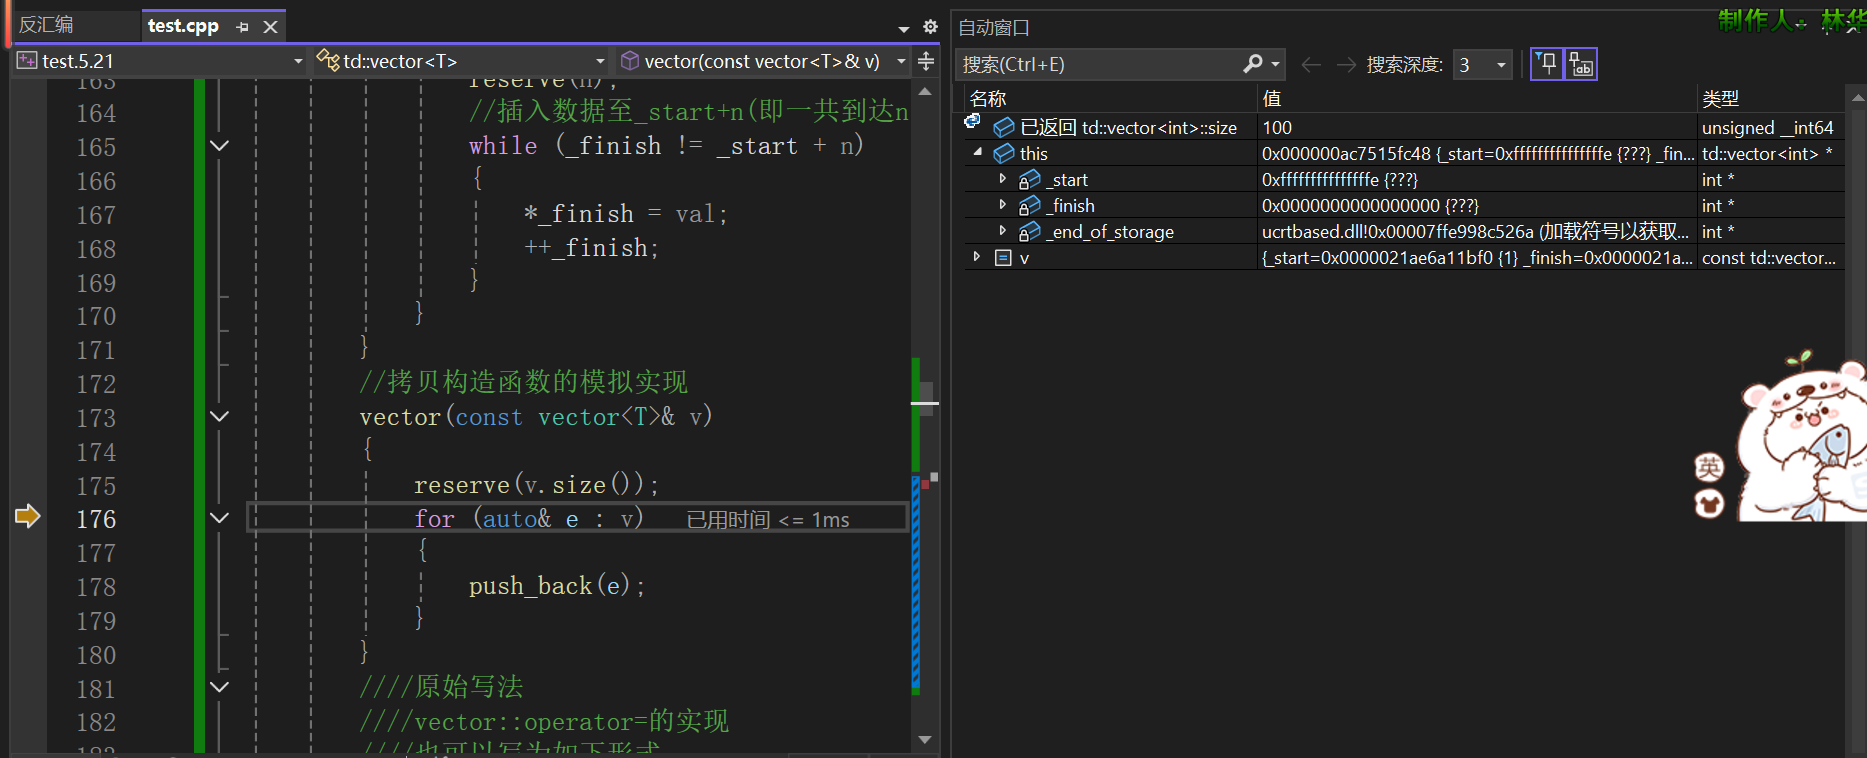Click the field icon beside _end_of_storage

click(1029, 231)
